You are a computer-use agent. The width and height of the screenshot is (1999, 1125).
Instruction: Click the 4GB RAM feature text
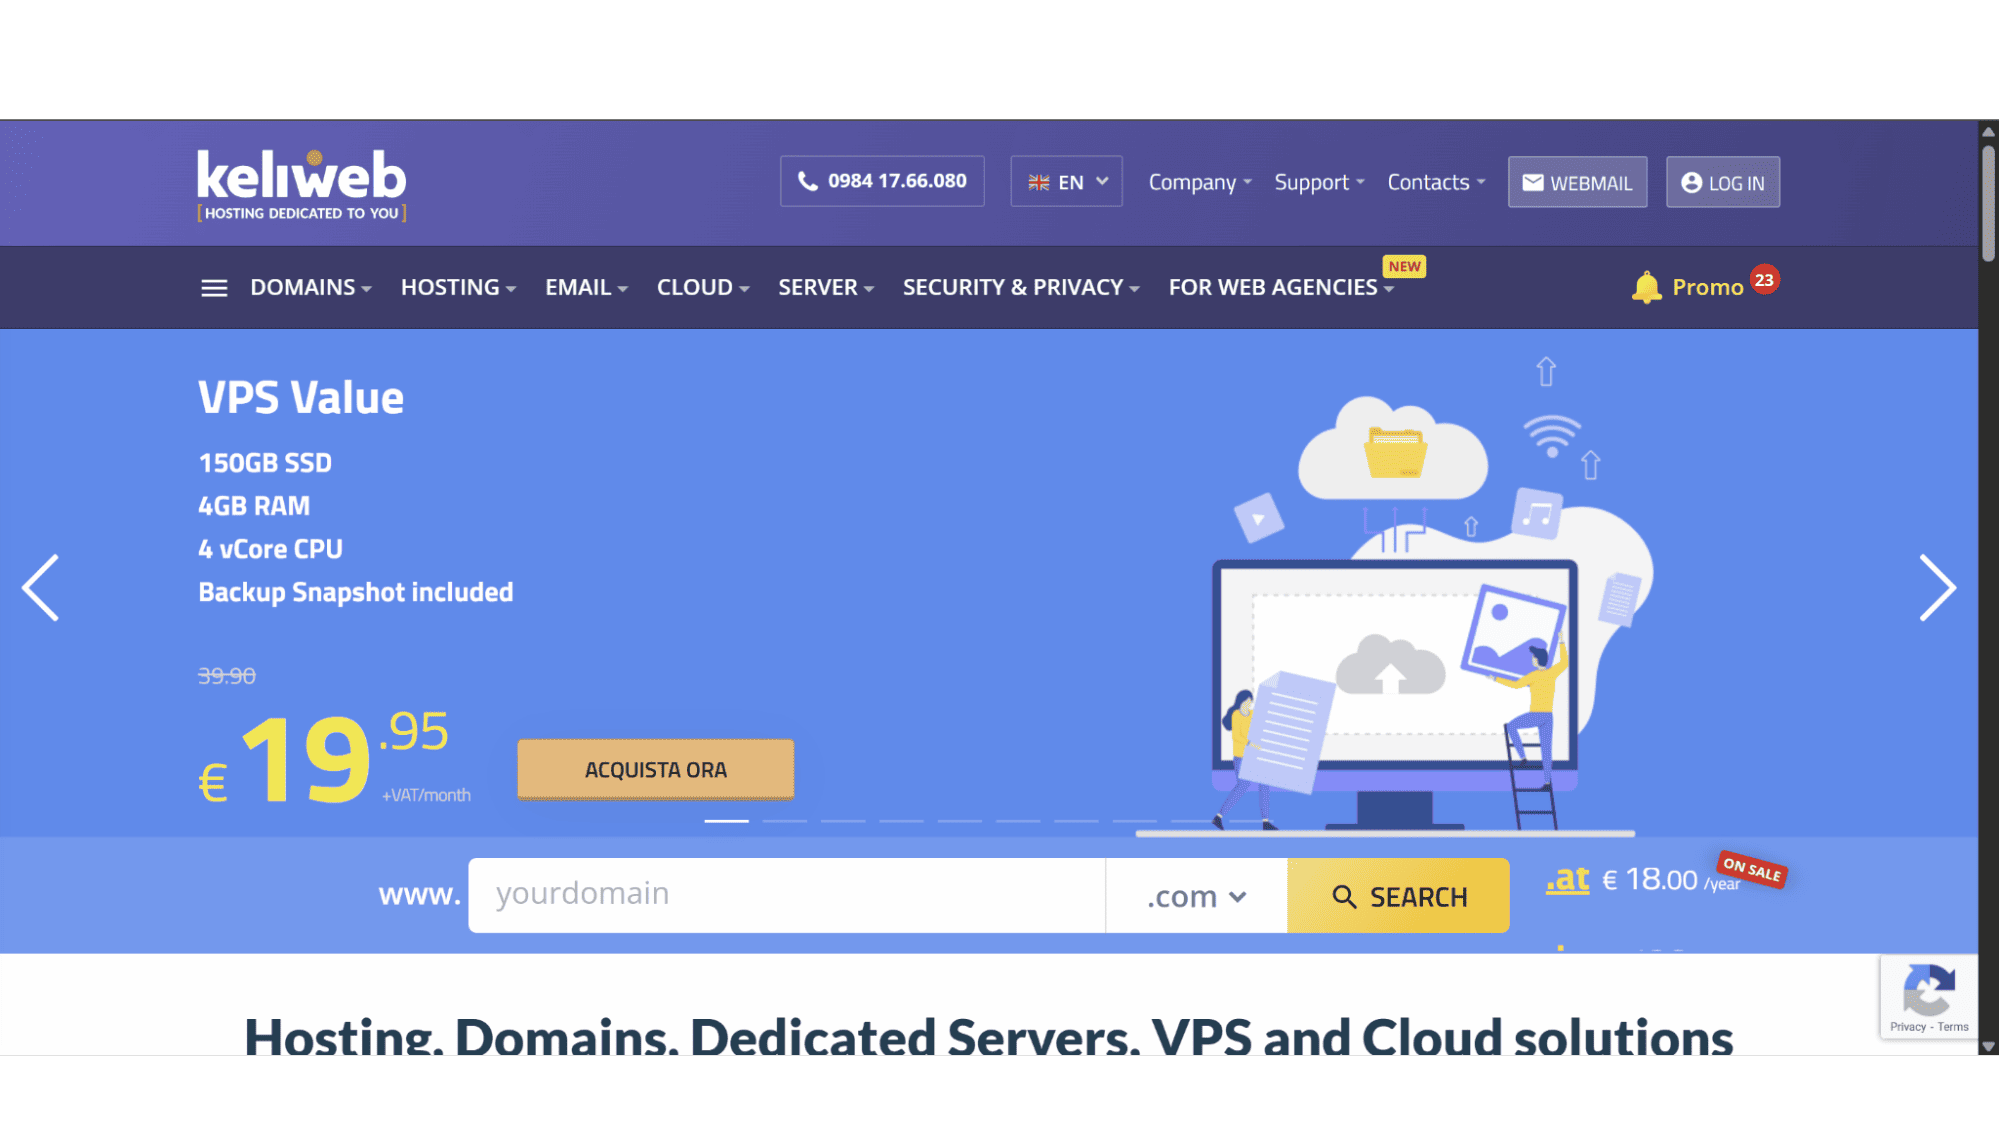(x=254, y=506)
